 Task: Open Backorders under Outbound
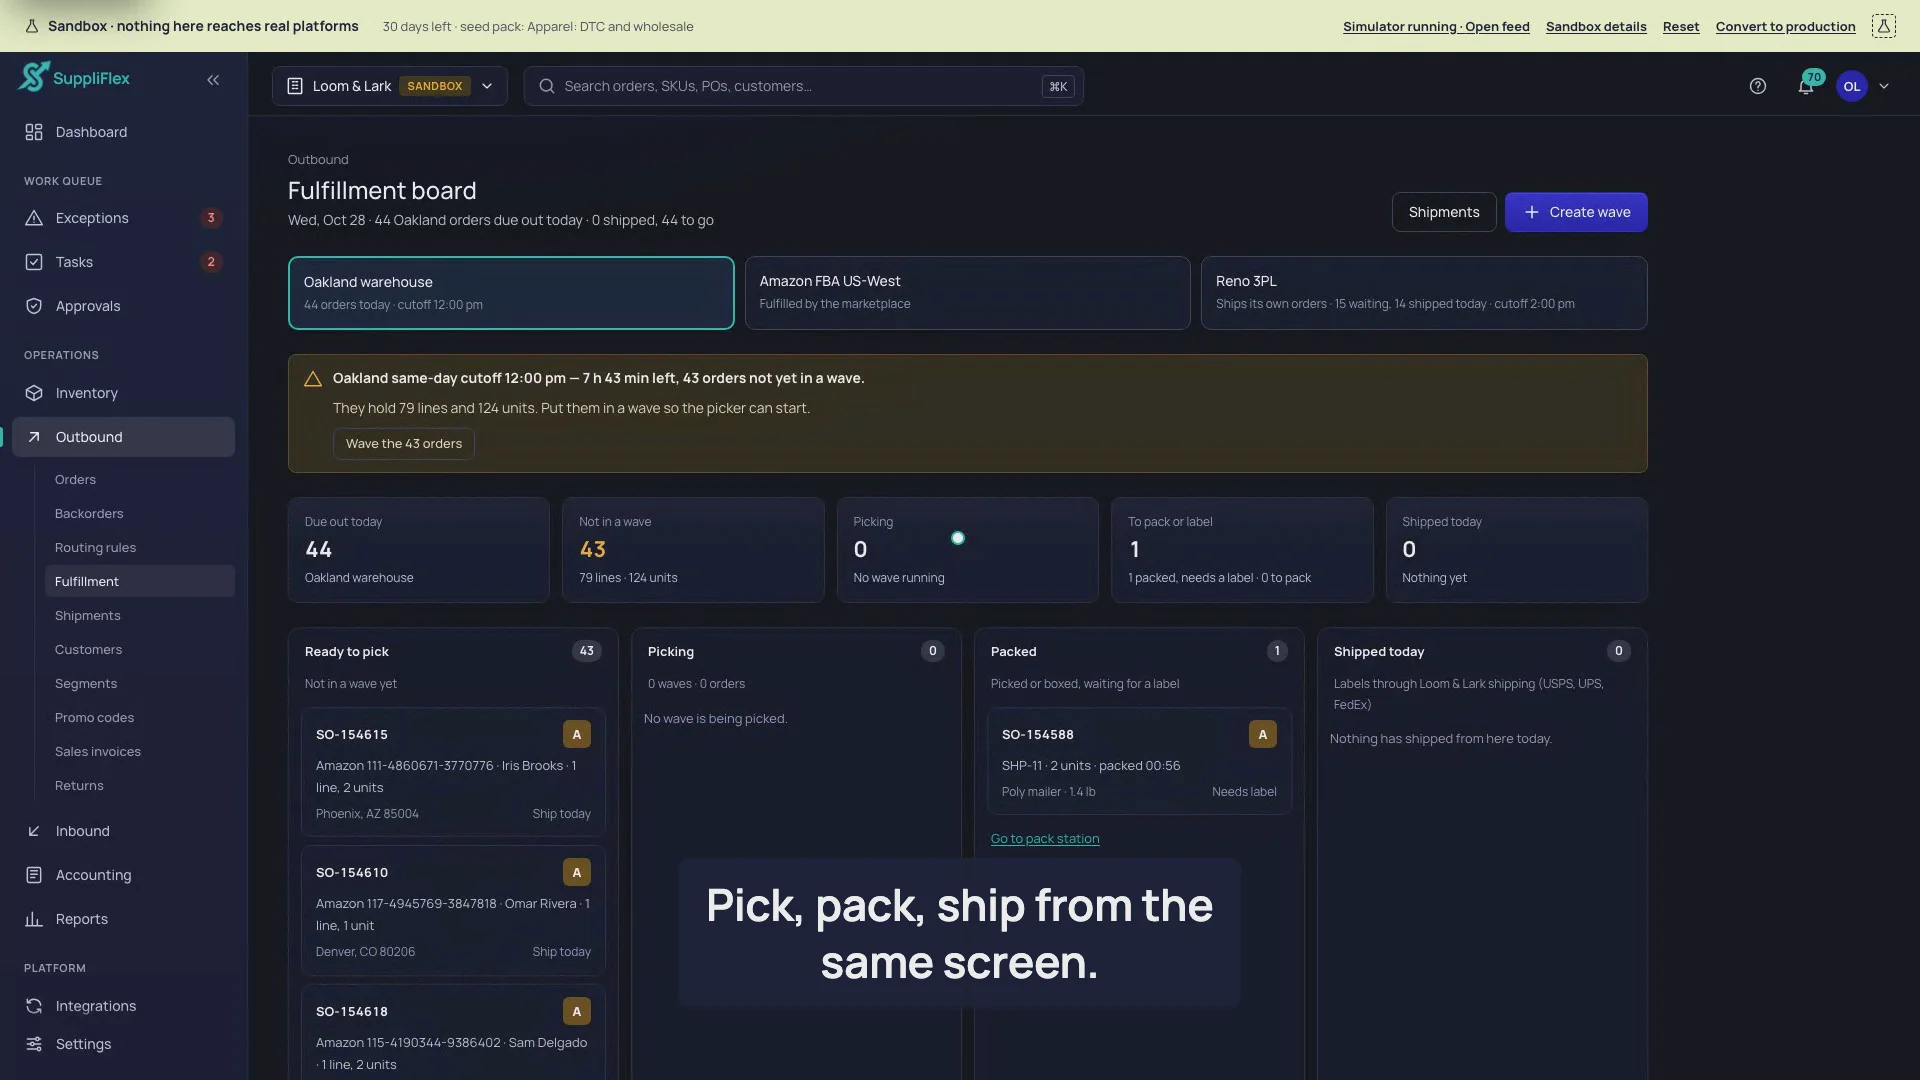[140, 514]
